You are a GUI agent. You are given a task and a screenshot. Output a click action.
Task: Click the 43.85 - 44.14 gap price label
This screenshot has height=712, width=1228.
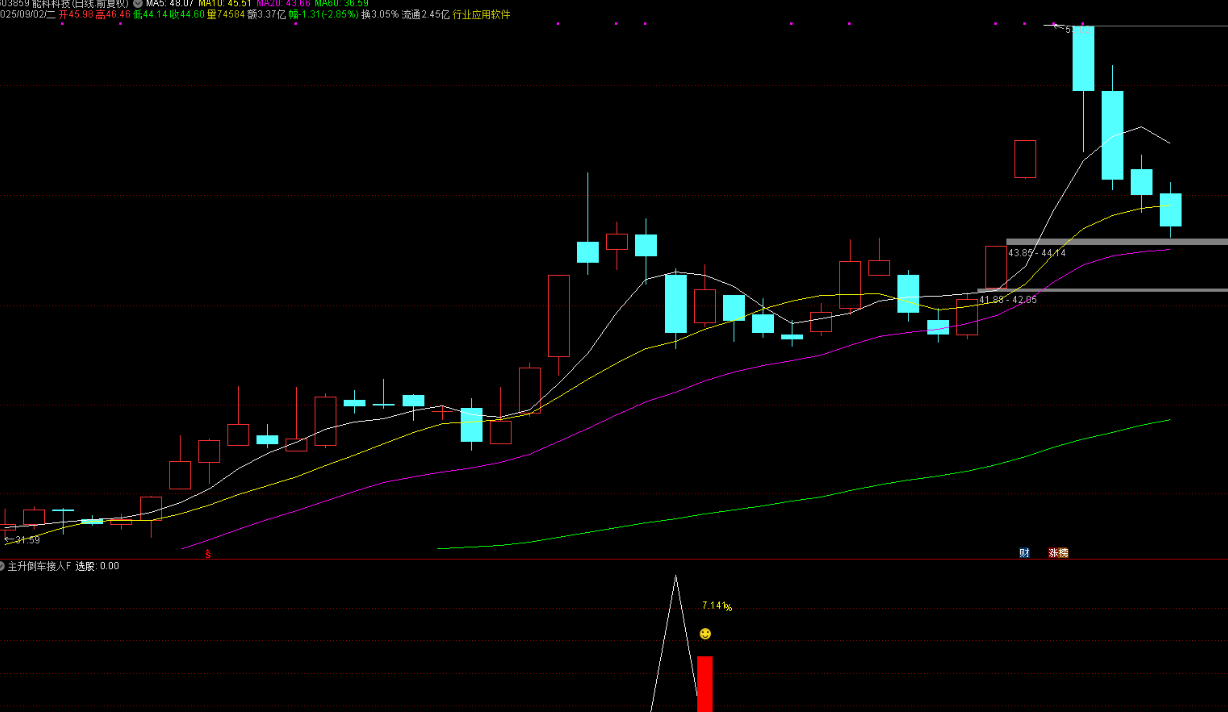(x=1036, y=253)
